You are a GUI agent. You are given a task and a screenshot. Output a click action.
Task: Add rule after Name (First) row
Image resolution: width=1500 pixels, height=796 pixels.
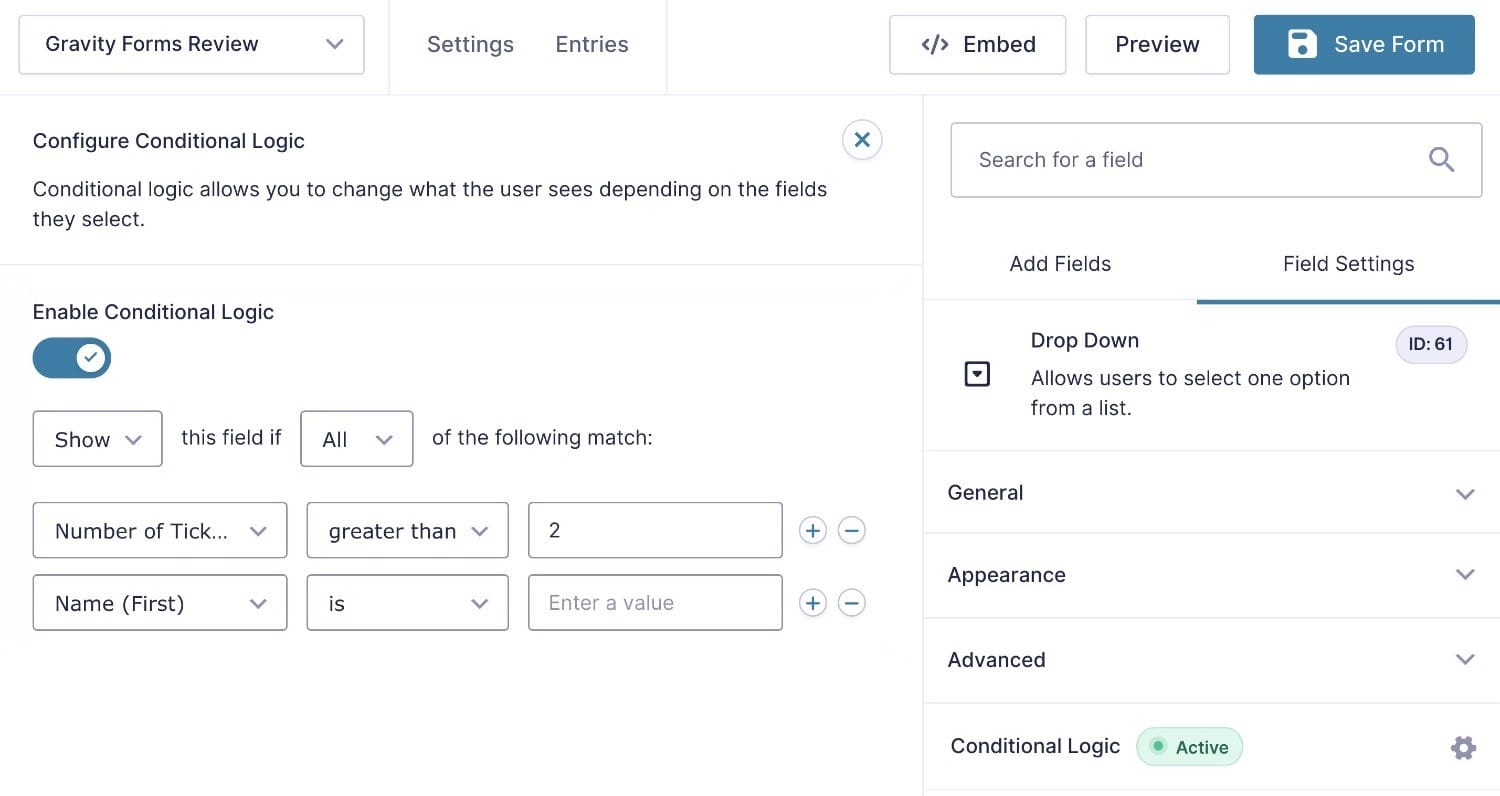point(813,603)
